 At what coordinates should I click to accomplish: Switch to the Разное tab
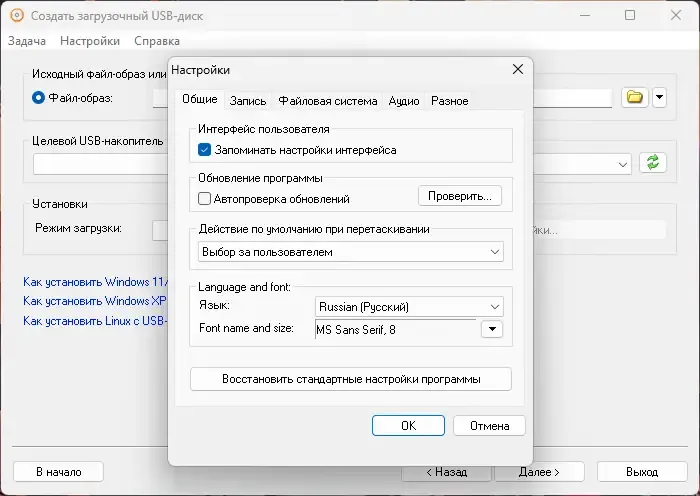point(450,101)
